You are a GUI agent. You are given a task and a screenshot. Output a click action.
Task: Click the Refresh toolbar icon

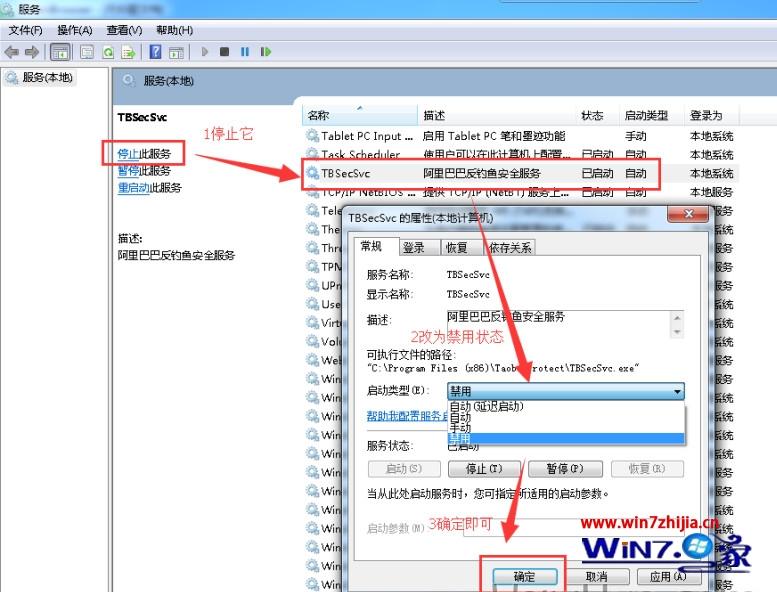108,52
